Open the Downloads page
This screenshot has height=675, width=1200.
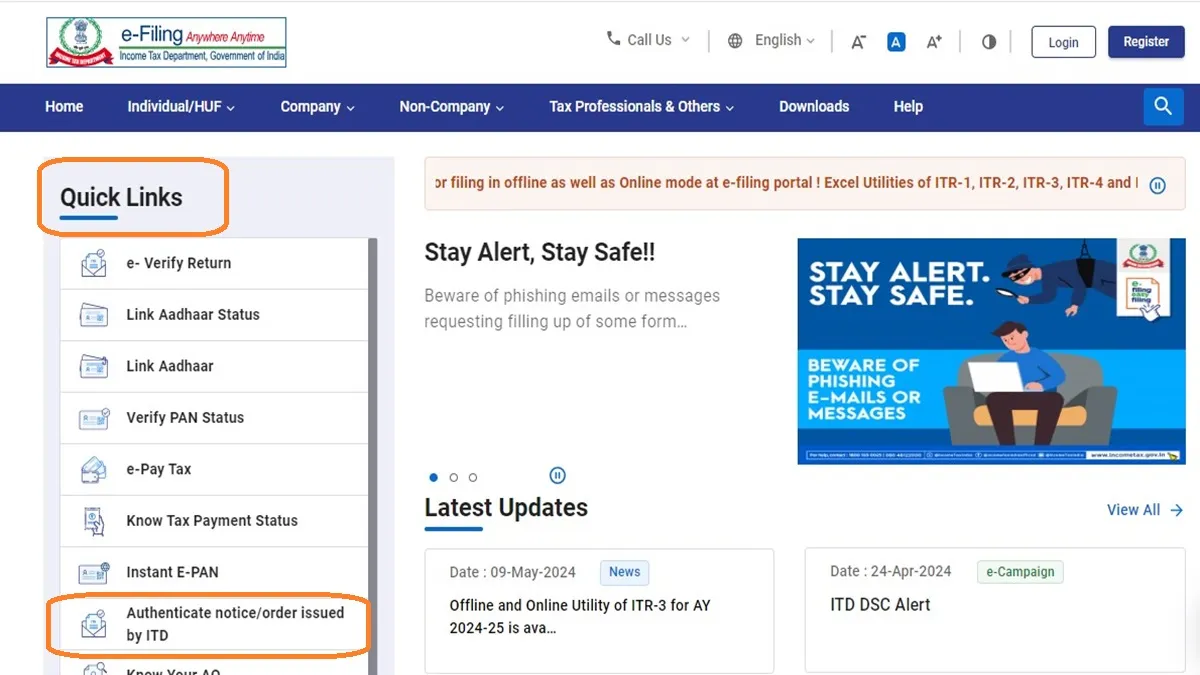[x=814, y=107]
